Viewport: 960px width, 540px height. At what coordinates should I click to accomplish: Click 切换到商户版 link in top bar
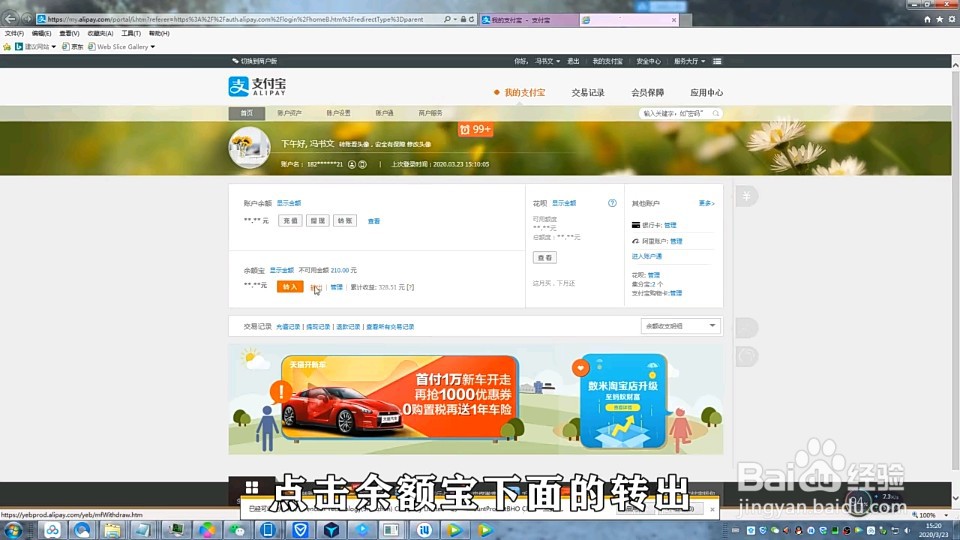click(x=255, y=61)
